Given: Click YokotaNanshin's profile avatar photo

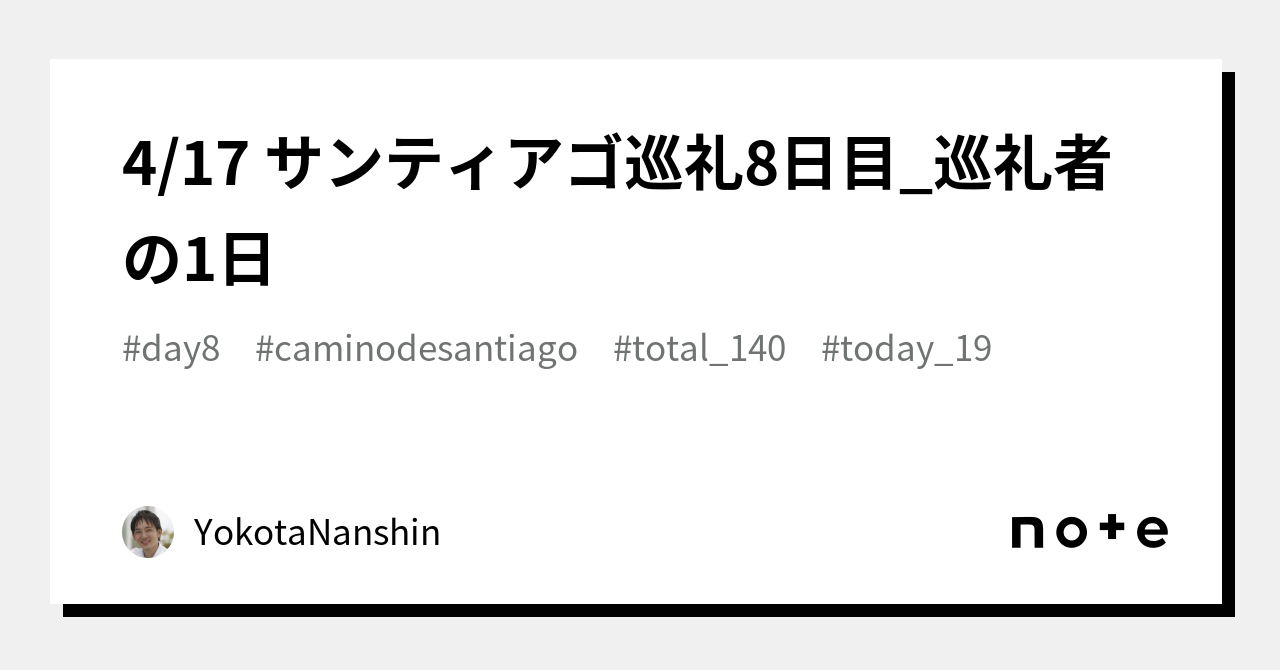Looking at the screenshot, I should click(148, 532).
